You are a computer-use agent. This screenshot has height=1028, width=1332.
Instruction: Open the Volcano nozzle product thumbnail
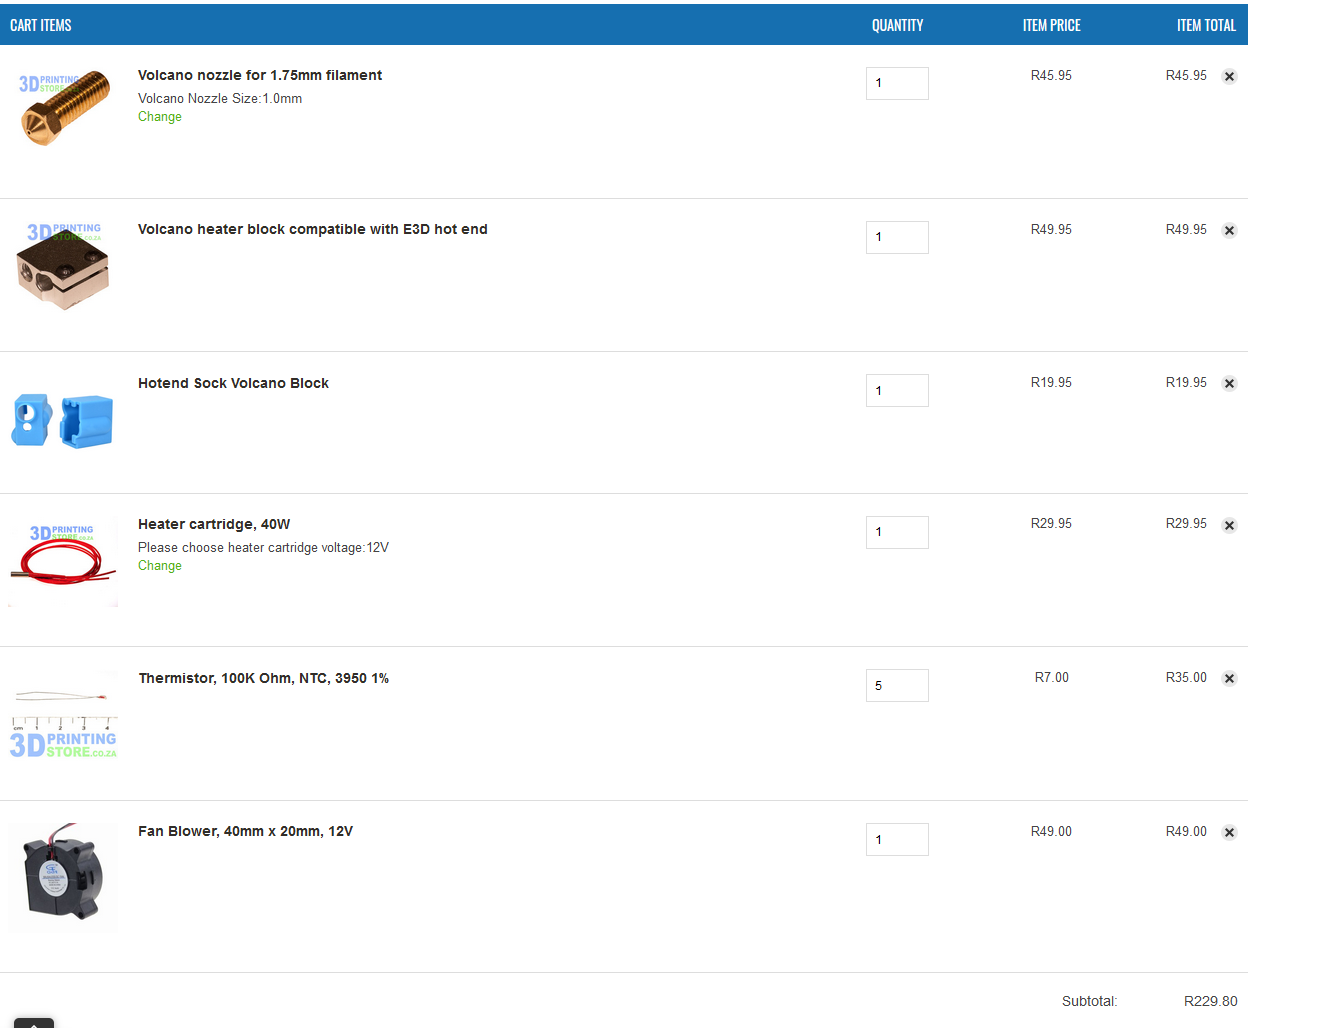click(x=63, y=108)
